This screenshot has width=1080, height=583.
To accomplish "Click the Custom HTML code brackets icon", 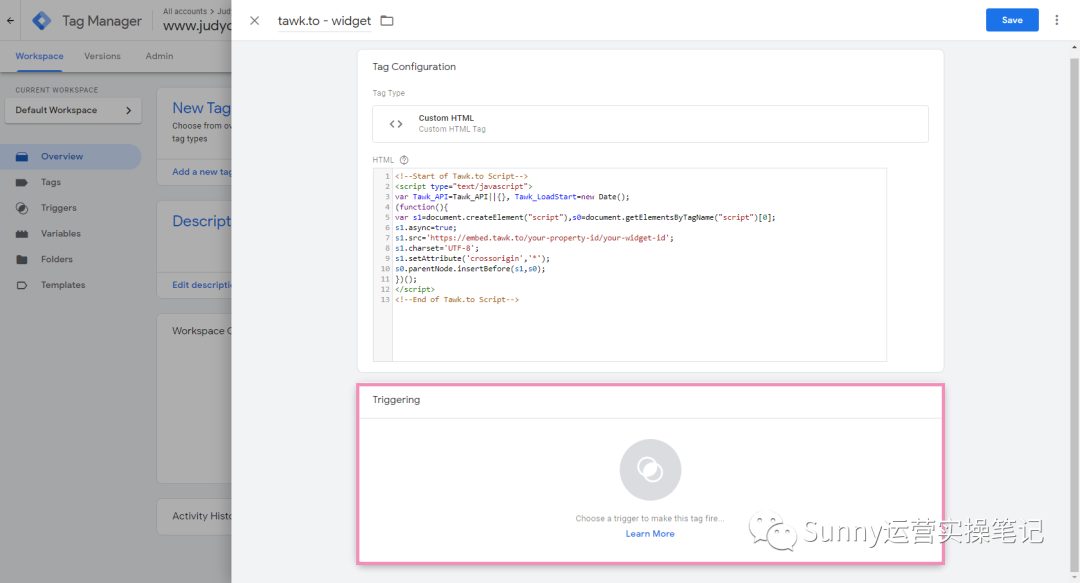I will tap(396, 124).
